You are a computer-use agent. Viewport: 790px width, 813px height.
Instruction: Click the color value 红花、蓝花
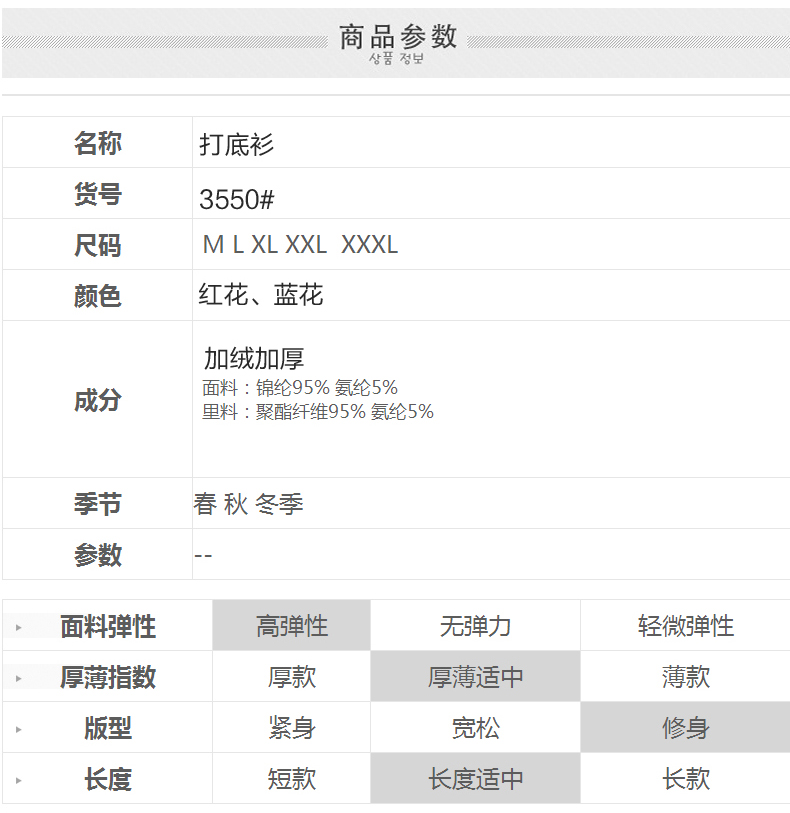point(260,295)
